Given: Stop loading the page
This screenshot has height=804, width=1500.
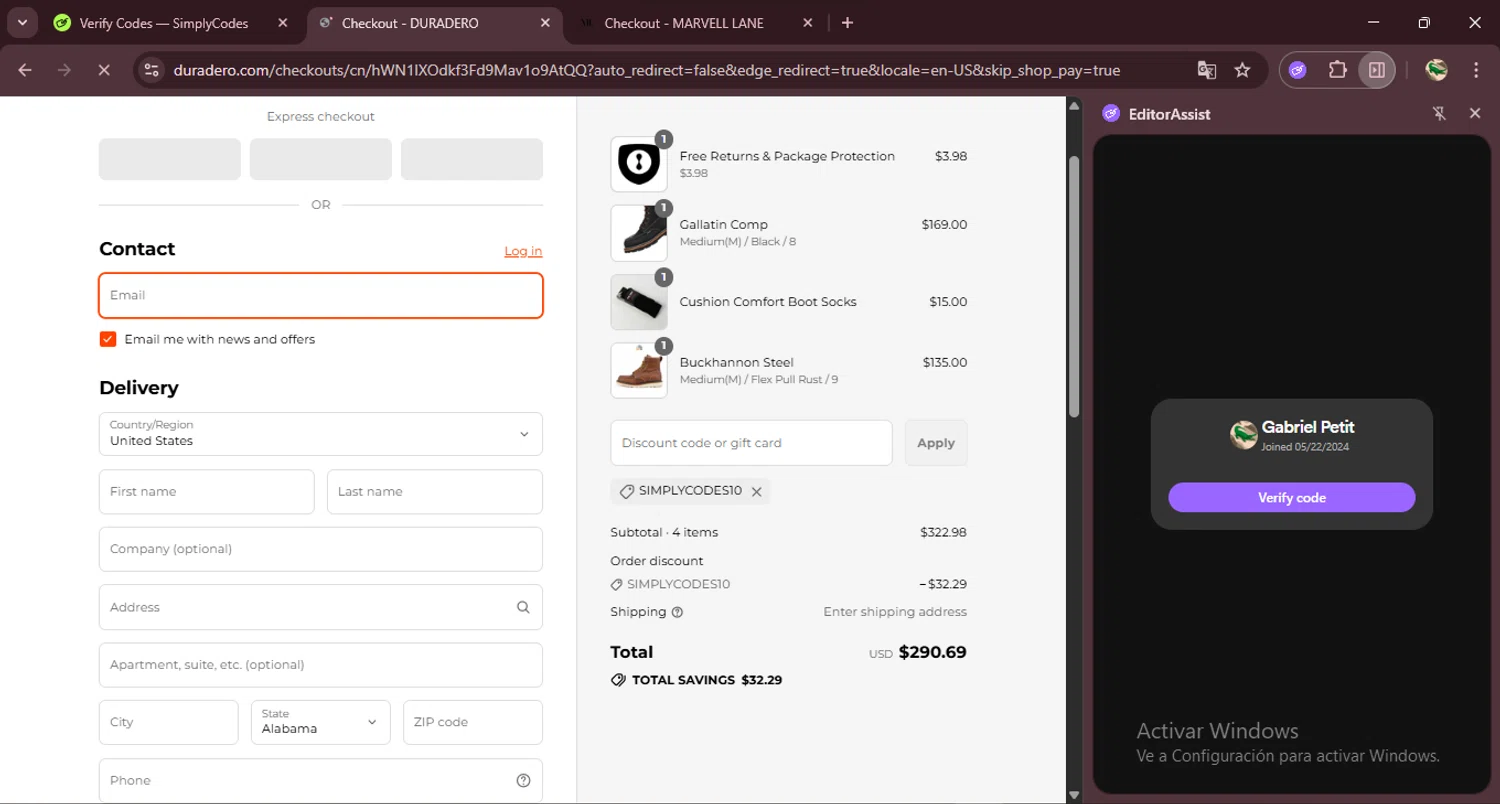Looking at the screenshot, I should [x=103, y=70].
